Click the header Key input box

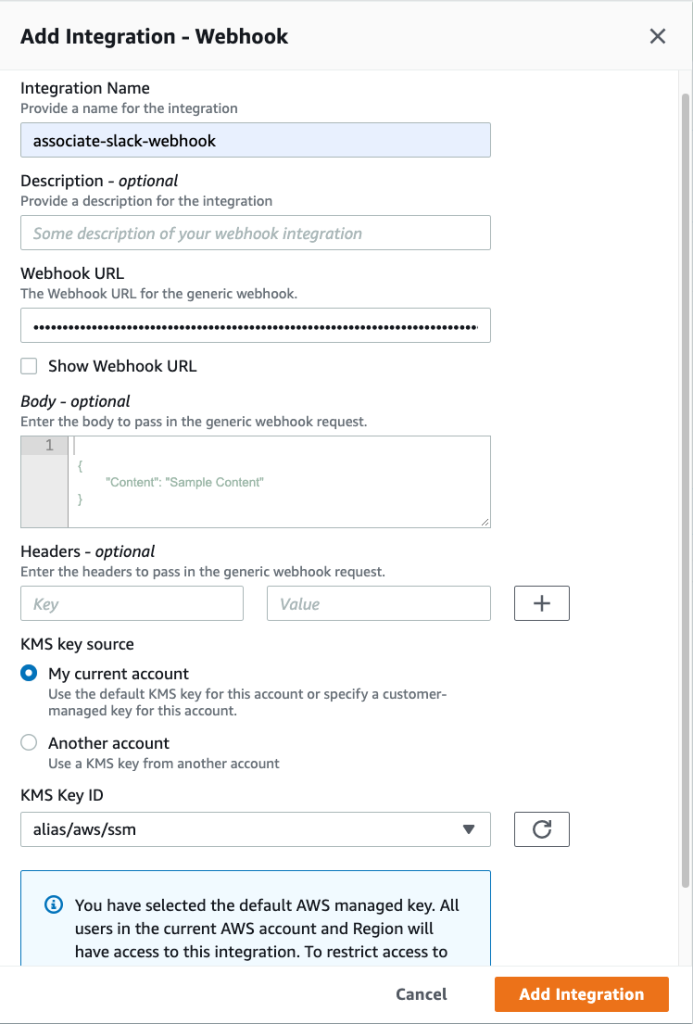pyautogui.click(x=131, y=603)
